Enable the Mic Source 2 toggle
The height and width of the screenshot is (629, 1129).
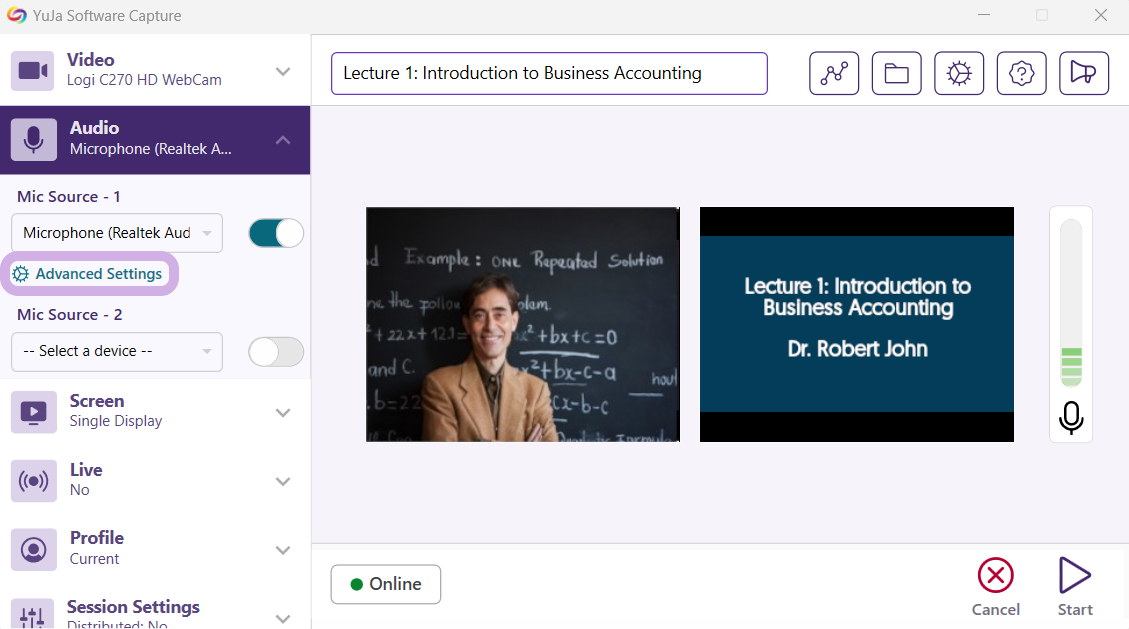[x=276, y=352]
